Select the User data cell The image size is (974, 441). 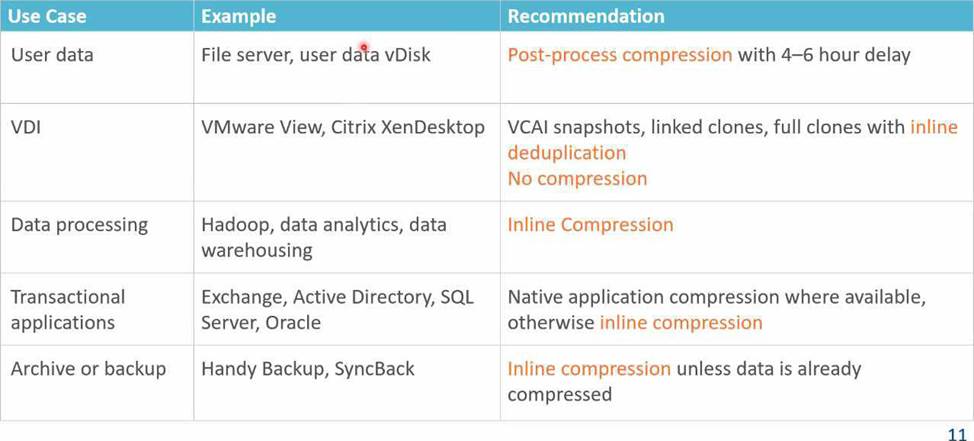[x=52, y=55]
